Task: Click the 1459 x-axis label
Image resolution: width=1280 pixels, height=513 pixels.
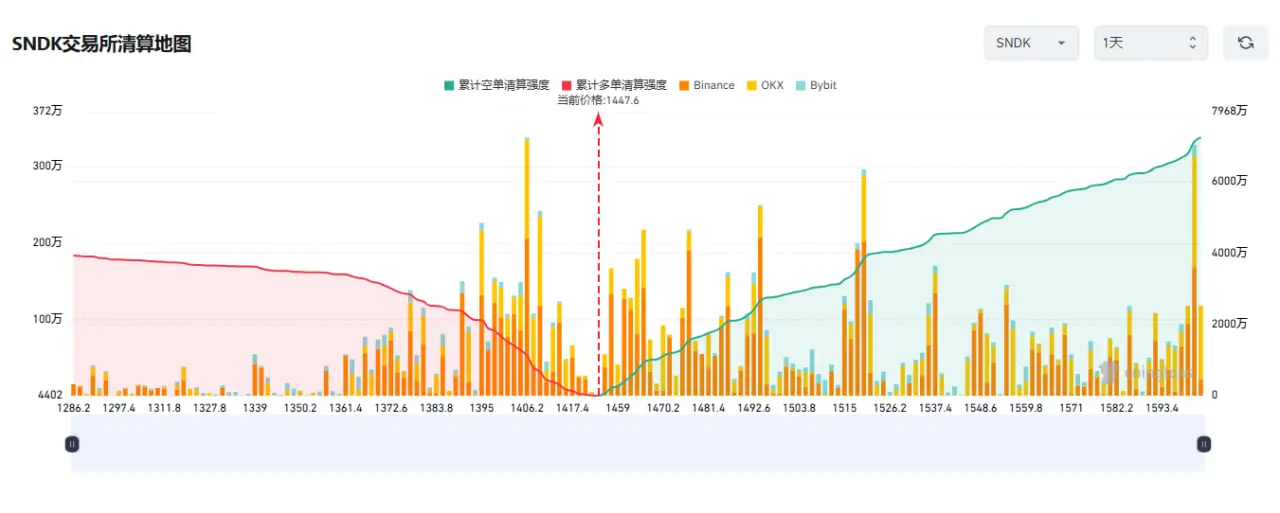Action: click(618, 408)
